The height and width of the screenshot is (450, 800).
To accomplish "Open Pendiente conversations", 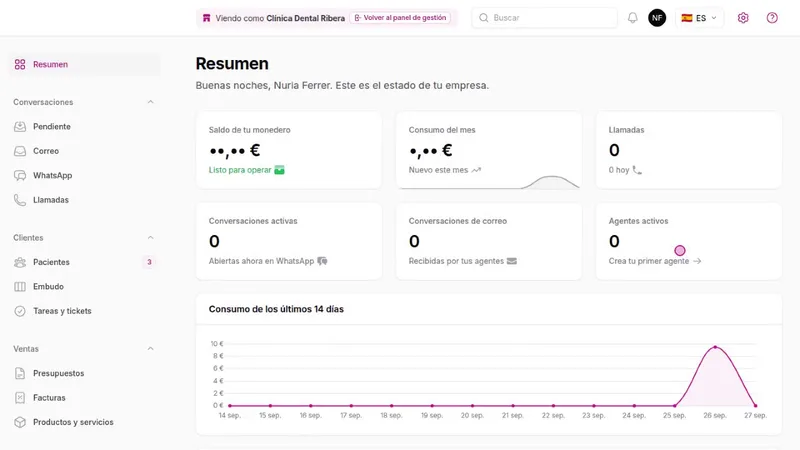I will (84, 127).
